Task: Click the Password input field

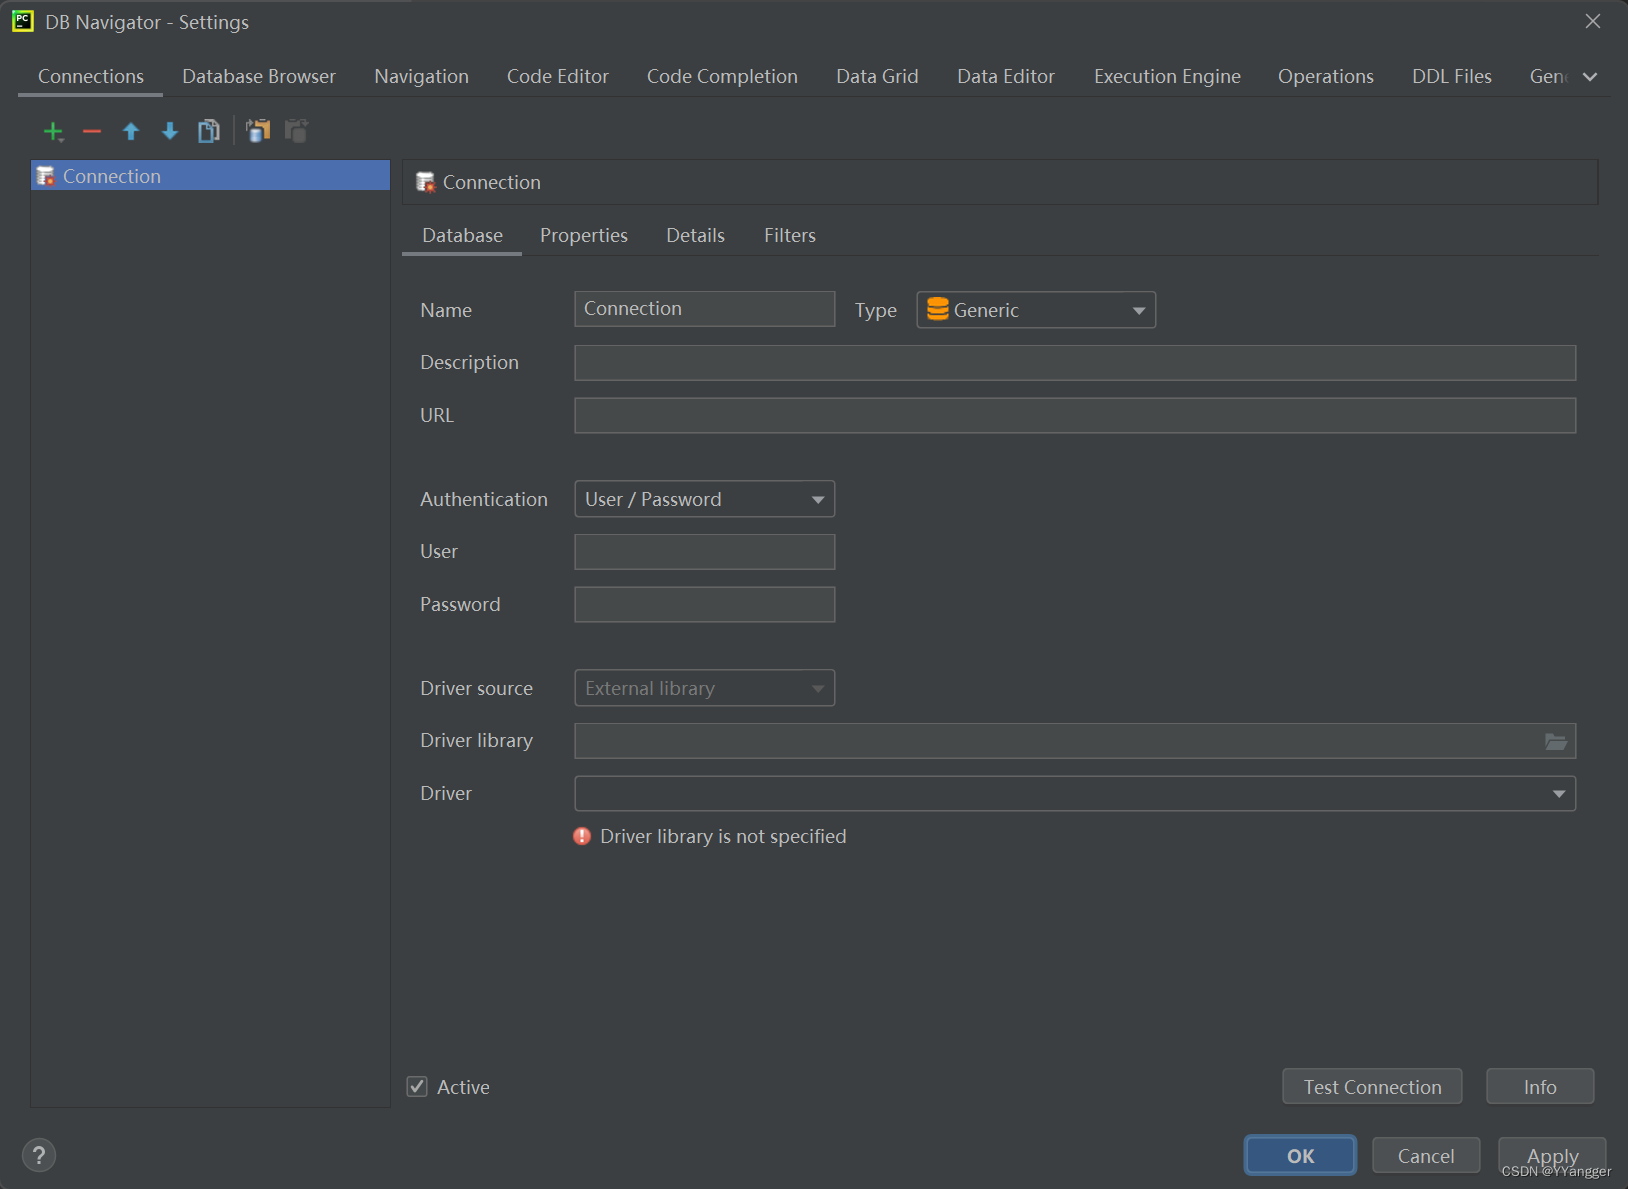Action: point(705,605)
